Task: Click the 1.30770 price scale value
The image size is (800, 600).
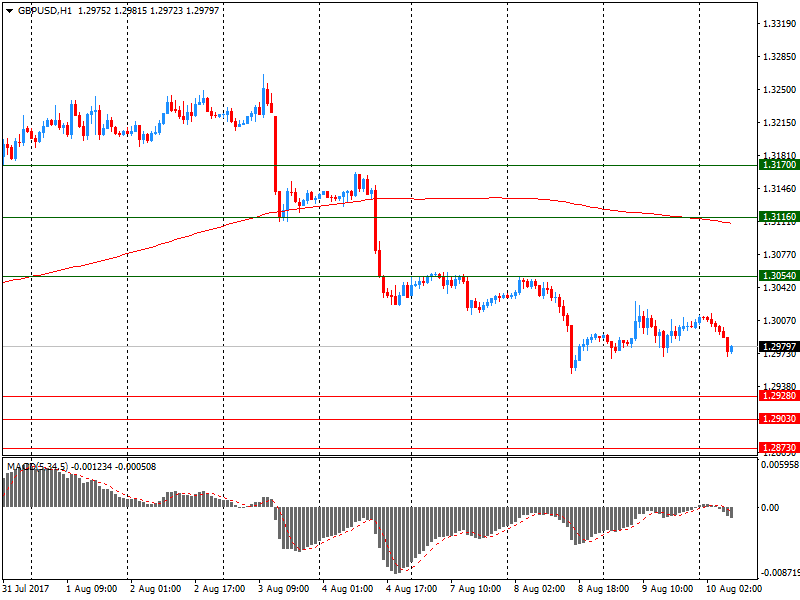Action: [x=779, y=255]
